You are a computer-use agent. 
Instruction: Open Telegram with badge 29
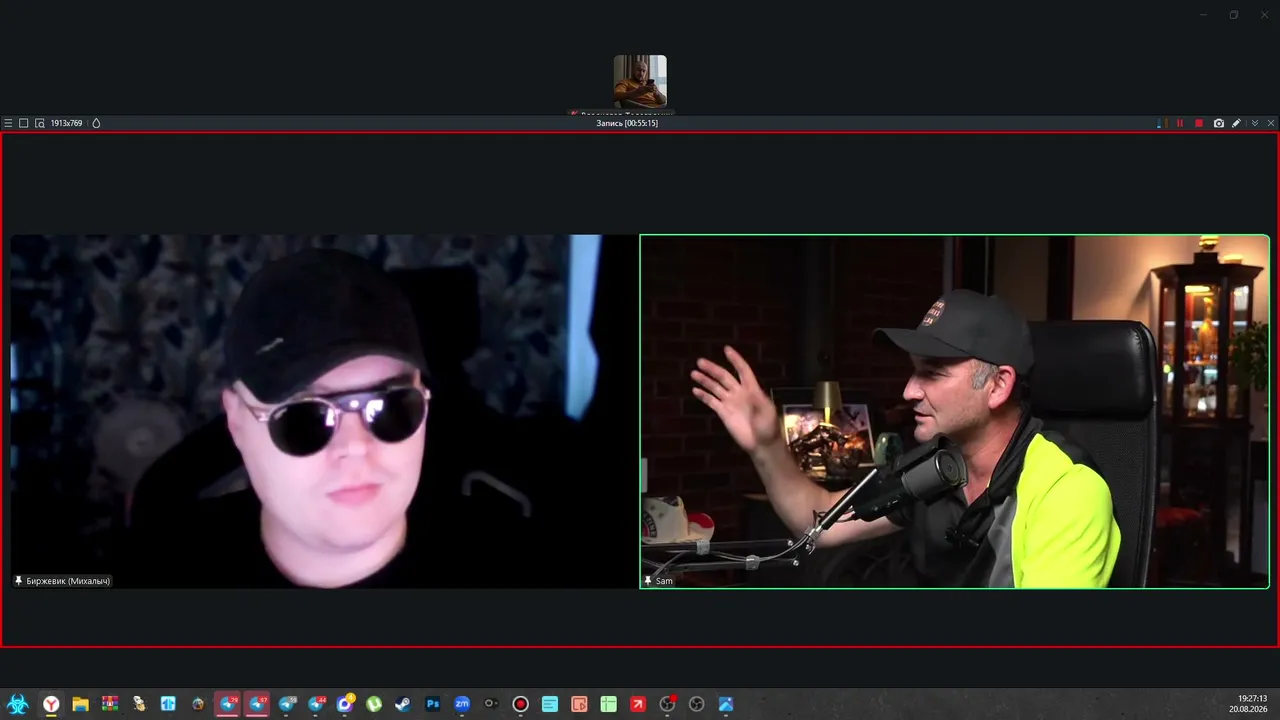pos(227,704)
